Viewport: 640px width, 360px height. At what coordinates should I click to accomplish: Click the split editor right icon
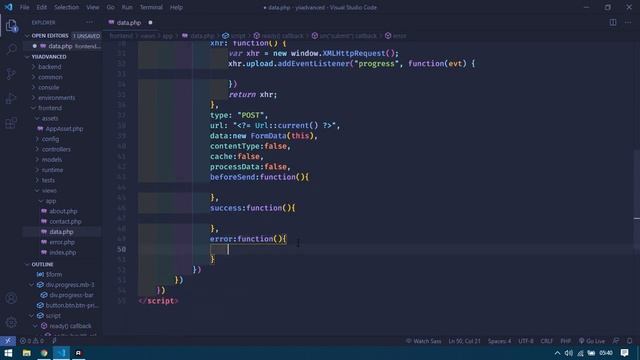tap(613, 22)
